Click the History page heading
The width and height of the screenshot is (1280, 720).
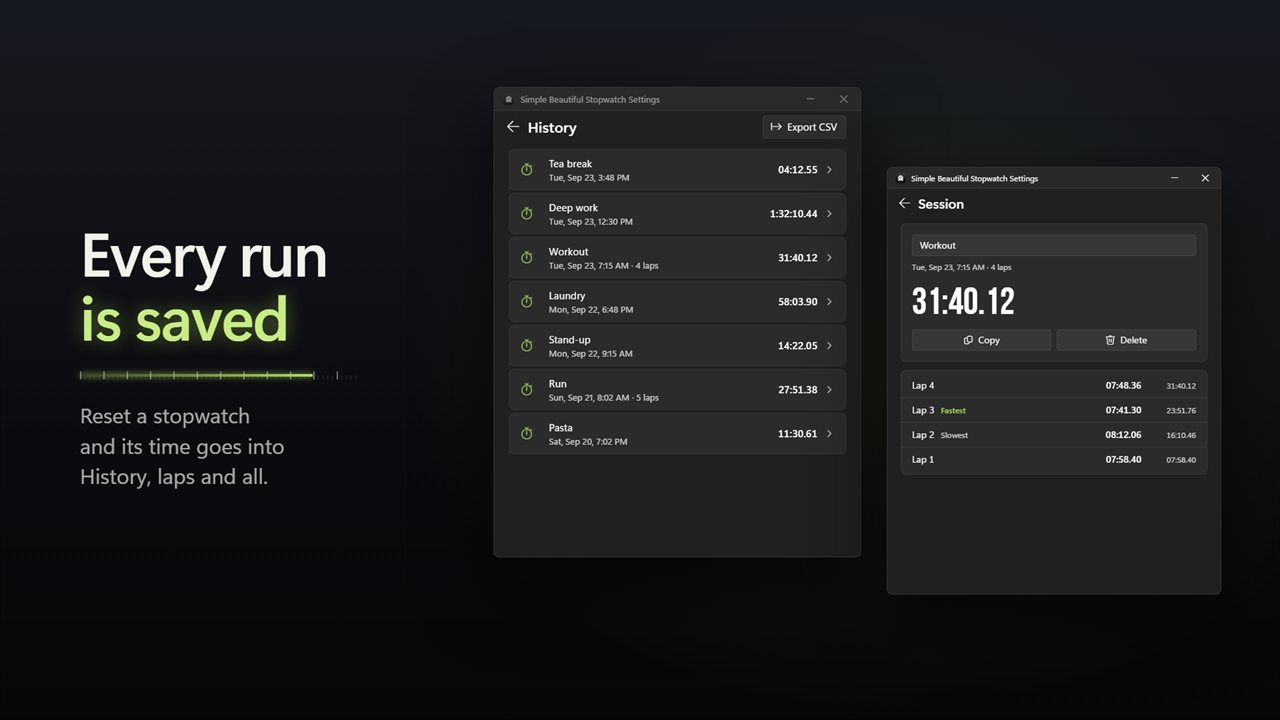552,128
